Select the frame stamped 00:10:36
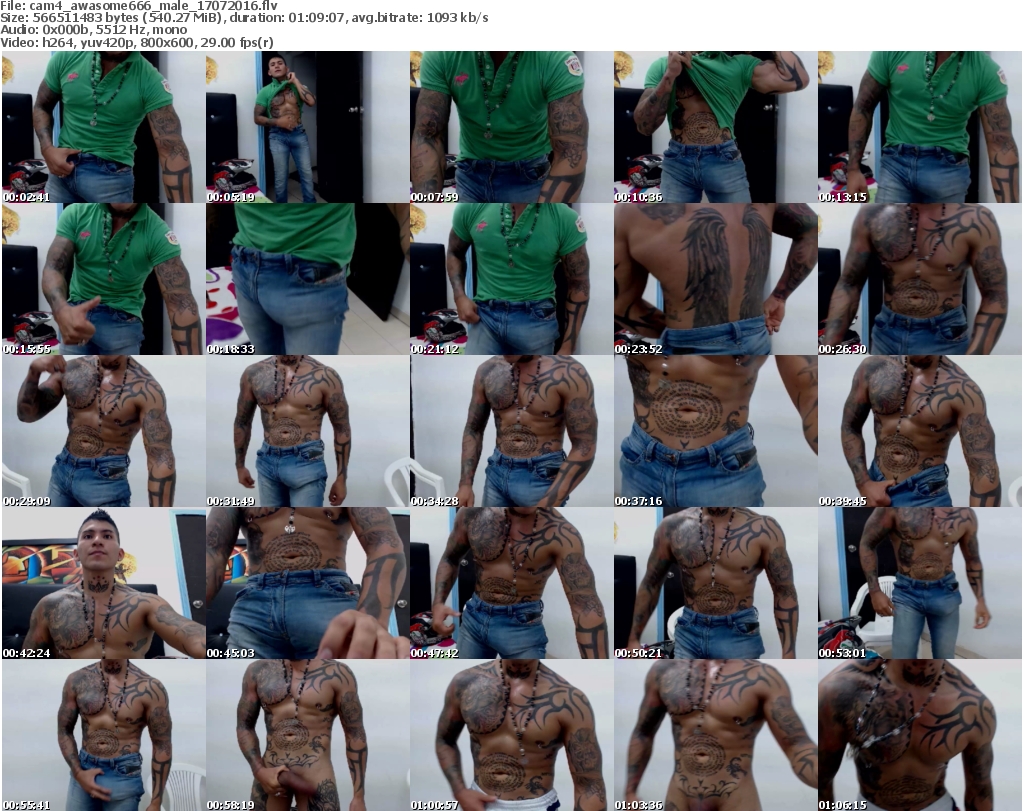The image size is (1024, 811). 715,127
